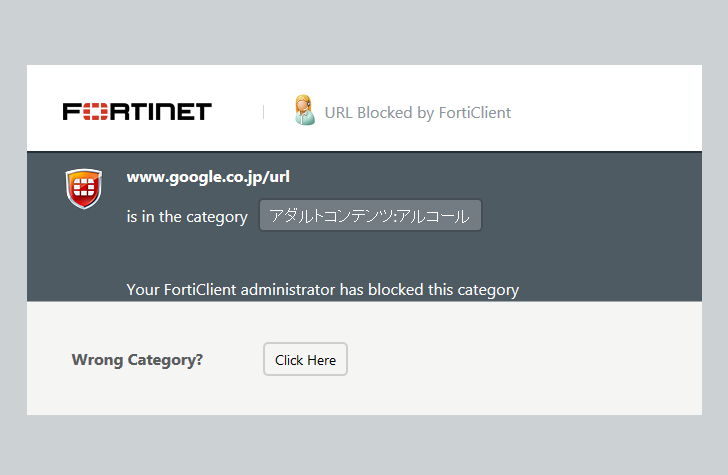Click the red grid emblem in Fortinet wordmark
728x475 pixels.
[95, 111]
